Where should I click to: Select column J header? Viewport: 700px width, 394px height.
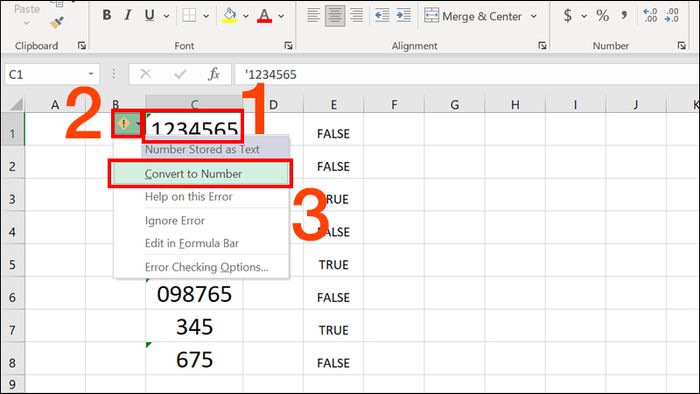click(635, 104)
